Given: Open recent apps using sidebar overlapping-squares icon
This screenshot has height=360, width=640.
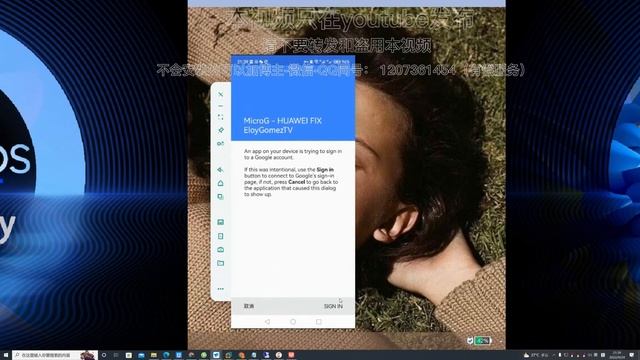Looking at the screenshot, I should tap(220, 197).
